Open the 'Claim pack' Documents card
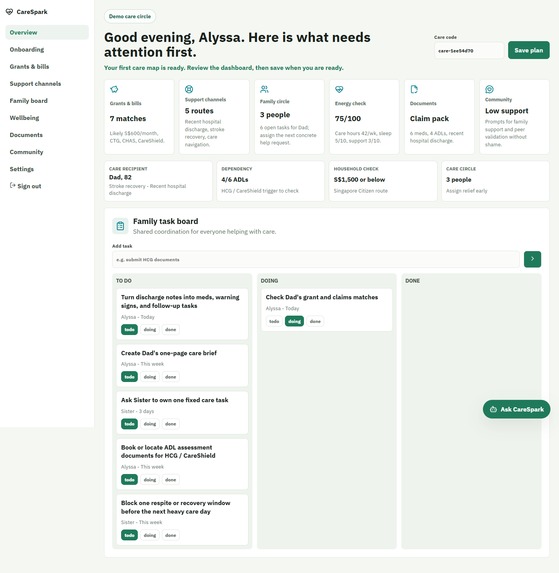 point(440,117)
